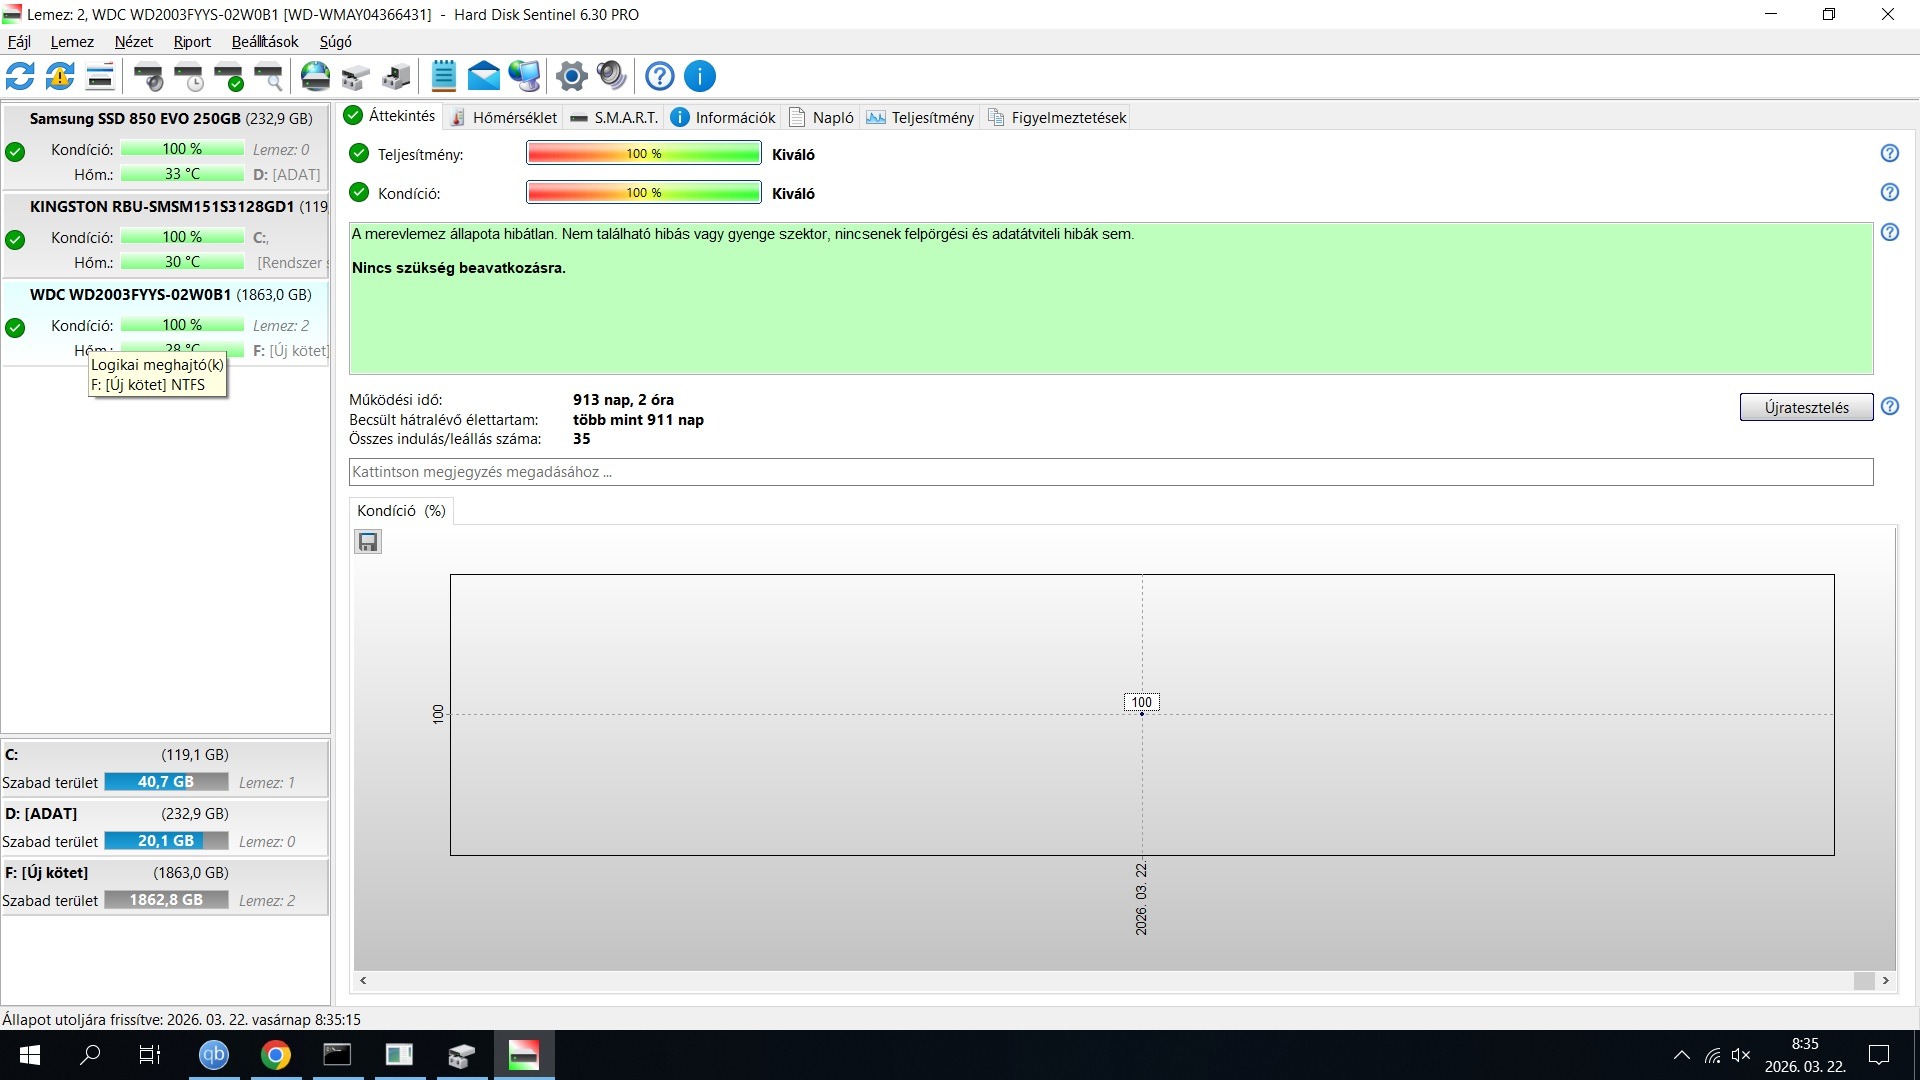Click disk with clock test icon
This screenshot has width=1920, height=1080.
point(188,76)
